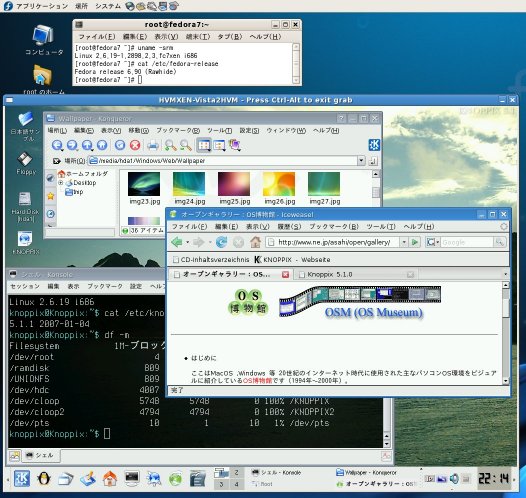Launch terminal icon in KDE panel
Viewport: 526px width, 498px height.
[132, 479]
